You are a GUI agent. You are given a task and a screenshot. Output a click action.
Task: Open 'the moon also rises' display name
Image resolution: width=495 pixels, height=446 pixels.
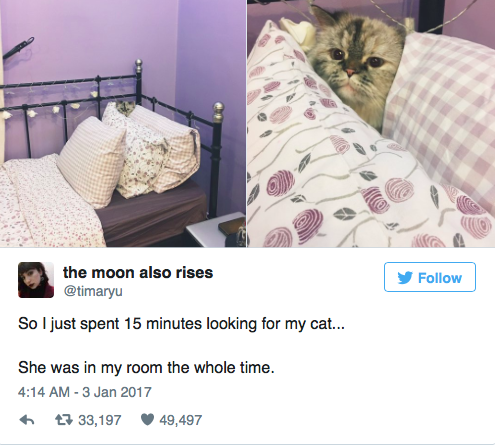tap(138, 272)
